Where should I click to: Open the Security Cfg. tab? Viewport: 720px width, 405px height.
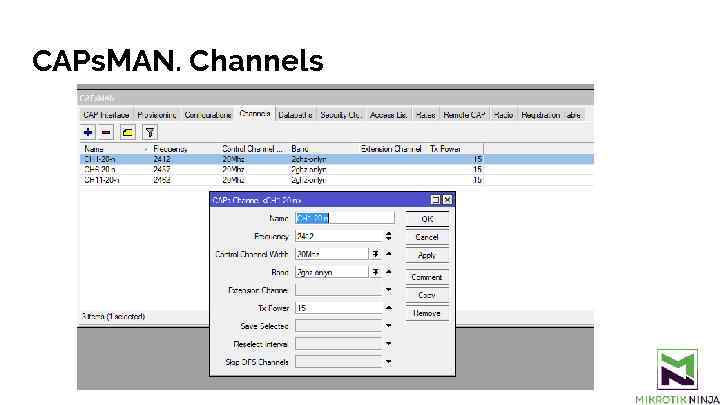point(341,115)
